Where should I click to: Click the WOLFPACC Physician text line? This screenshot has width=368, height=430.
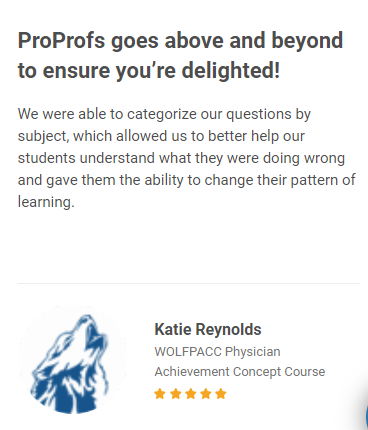(x=217, y=352)
